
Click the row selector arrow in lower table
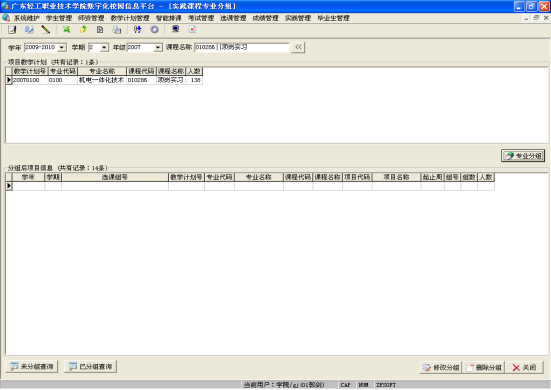[x=9, y=186]
